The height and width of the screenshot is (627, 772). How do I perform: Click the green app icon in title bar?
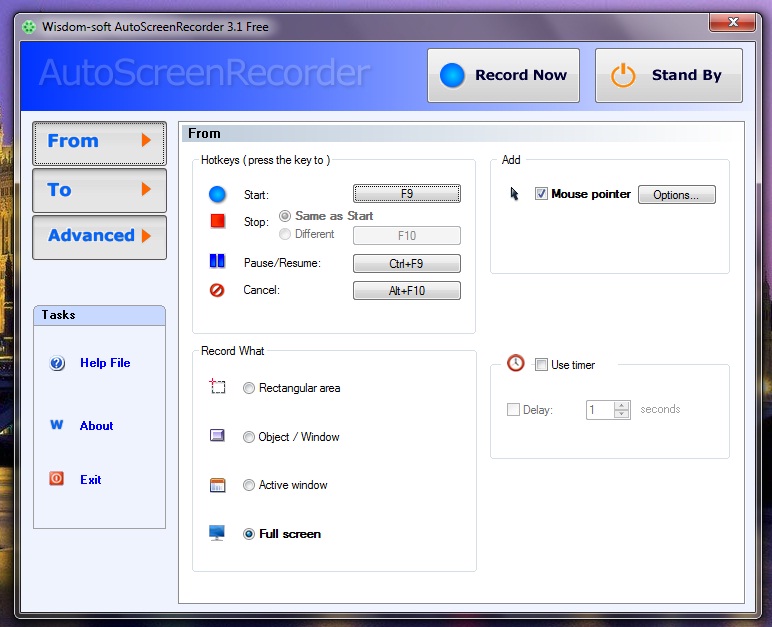click(x=29, y=27)
